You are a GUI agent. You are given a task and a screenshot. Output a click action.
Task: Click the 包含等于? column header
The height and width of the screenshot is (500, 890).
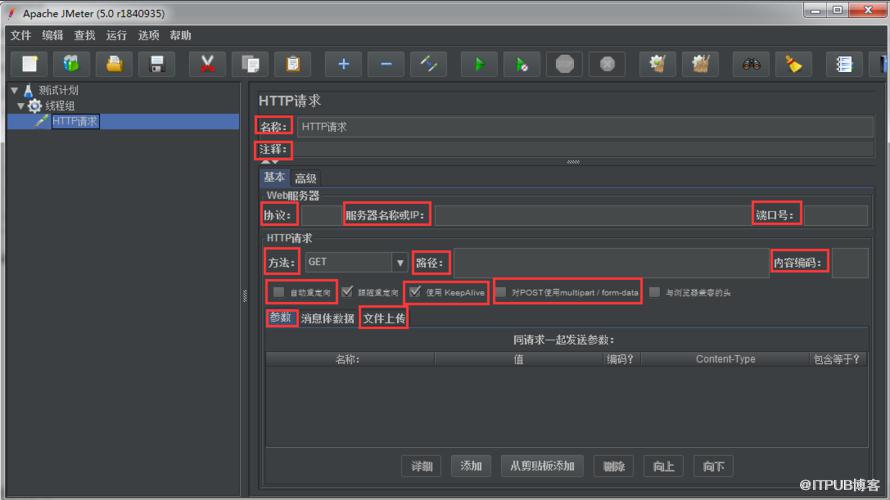coord(837,359)
